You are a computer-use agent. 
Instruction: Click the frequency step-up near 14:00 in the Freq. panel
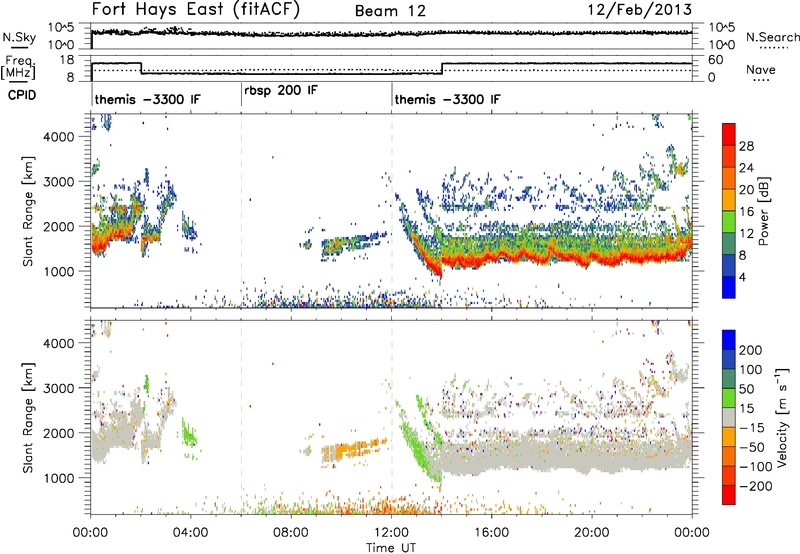coord(442,68)
